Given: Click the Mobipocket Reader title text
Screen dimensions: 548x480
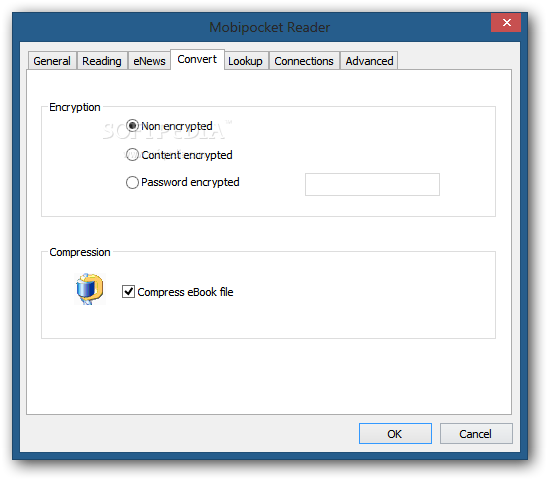Looking at the screenshot, I should tap(269, 27).
